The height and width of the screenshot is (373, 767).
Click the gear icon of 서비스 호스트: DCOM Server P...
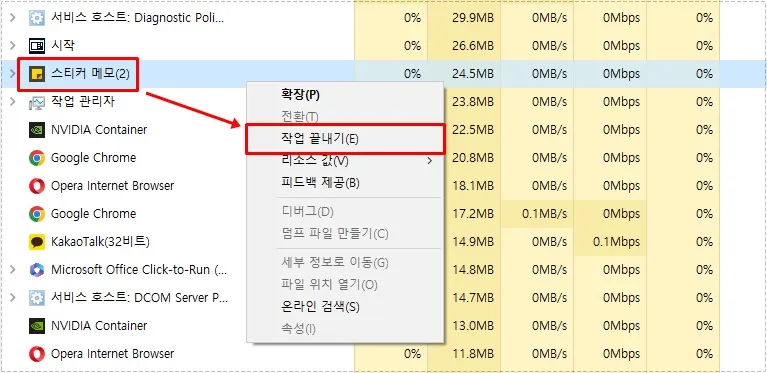click(37, 297)
